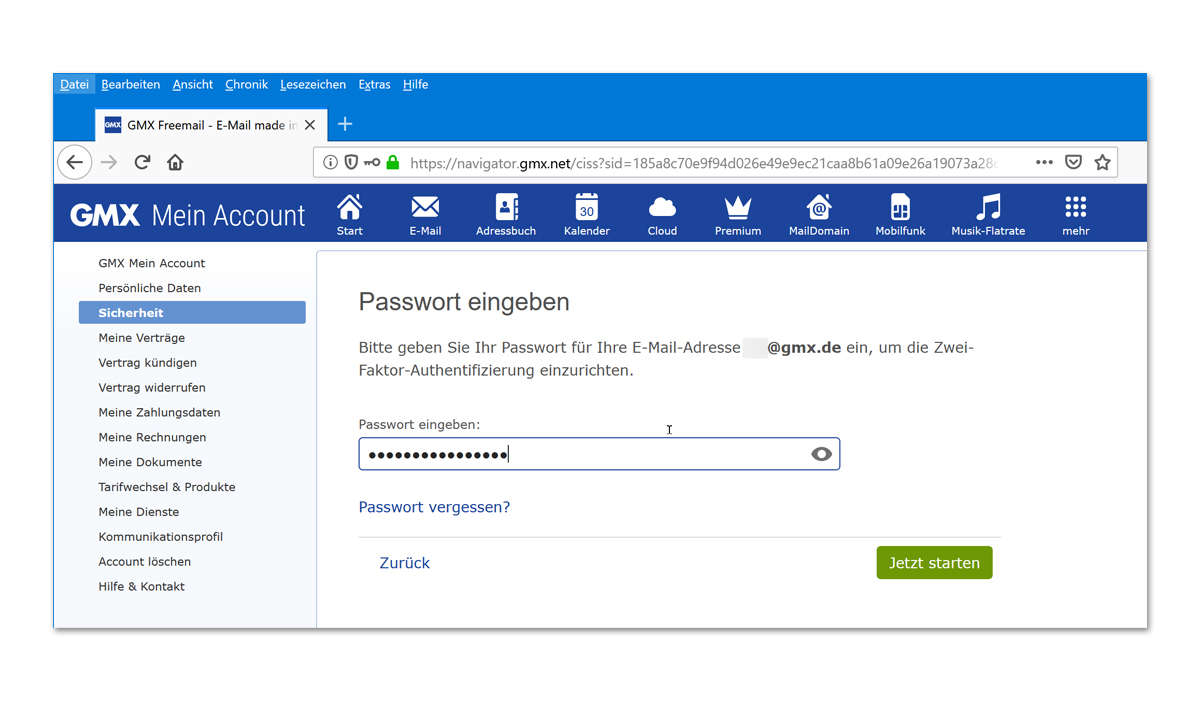Open the Premium crown icon
This screenshot has width=1200, height=720.
point(738,207)
